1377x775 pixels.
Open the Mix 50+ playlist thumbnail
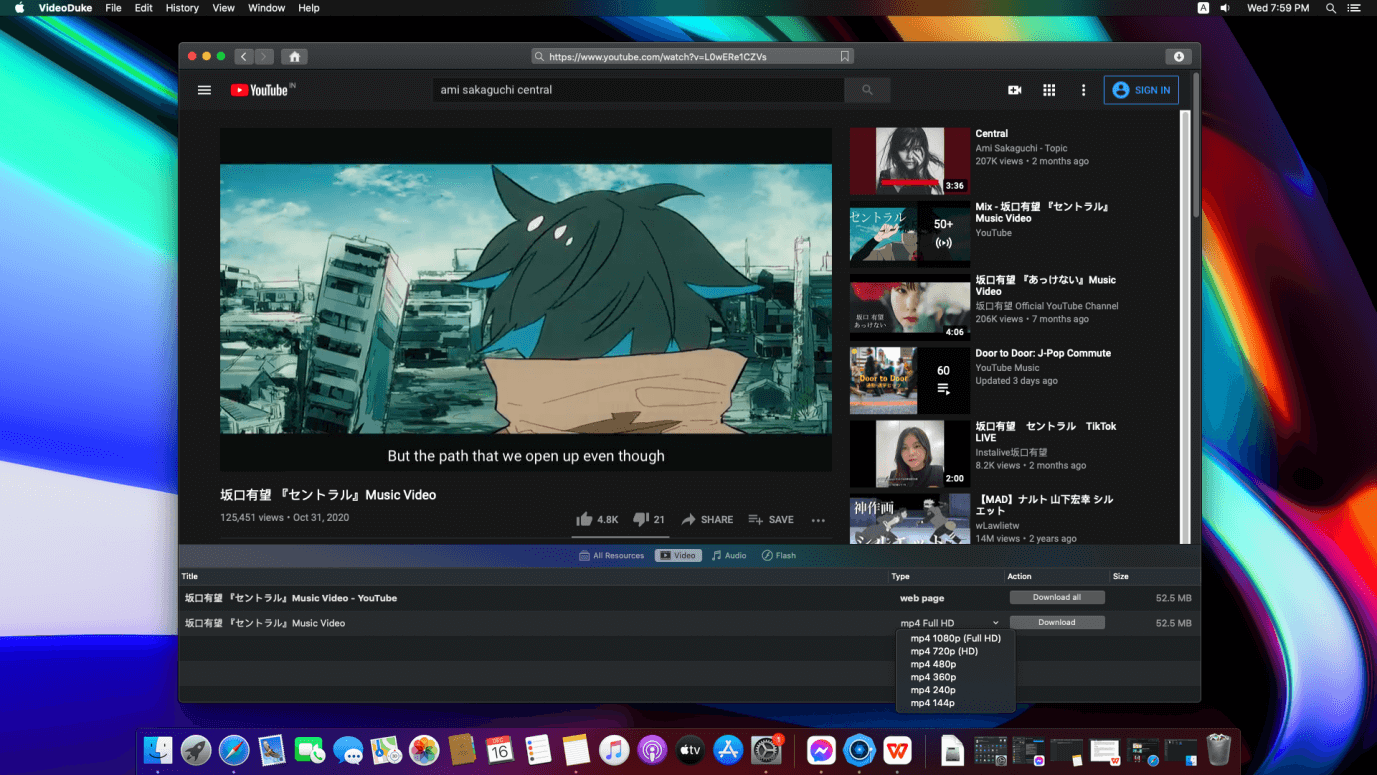(910, 234)
